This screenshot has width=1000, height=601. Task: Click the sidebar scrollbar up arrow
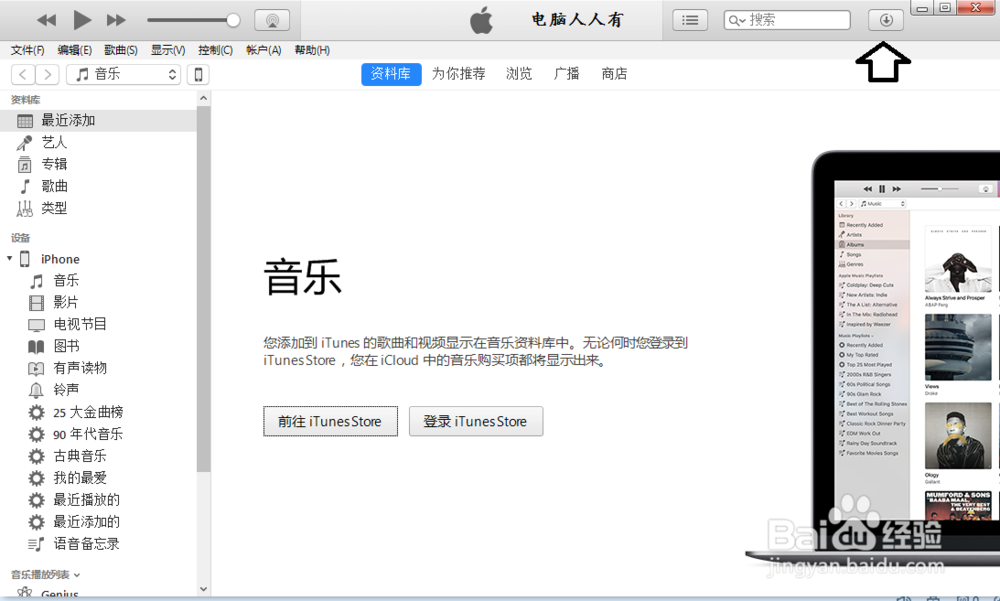point(203,98)
